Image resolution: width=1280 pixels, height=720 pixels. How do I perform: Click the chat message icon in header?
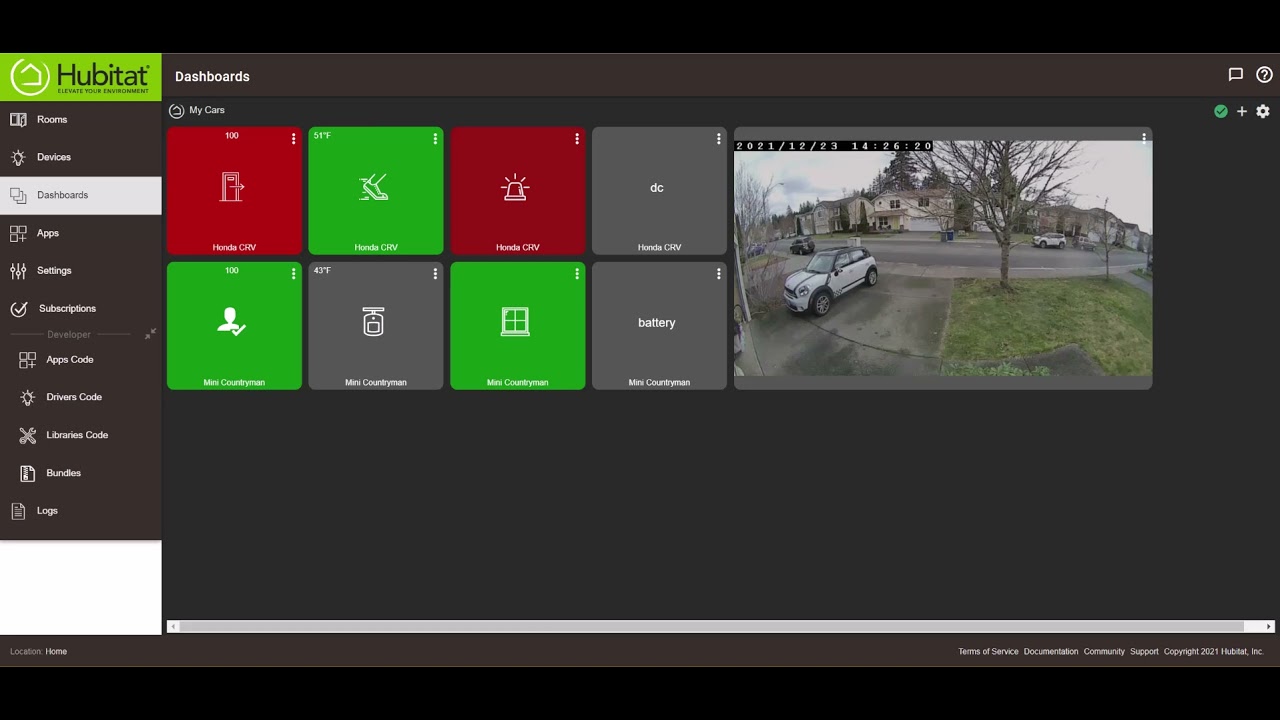pyautogui.click(x=1236, y=75)
